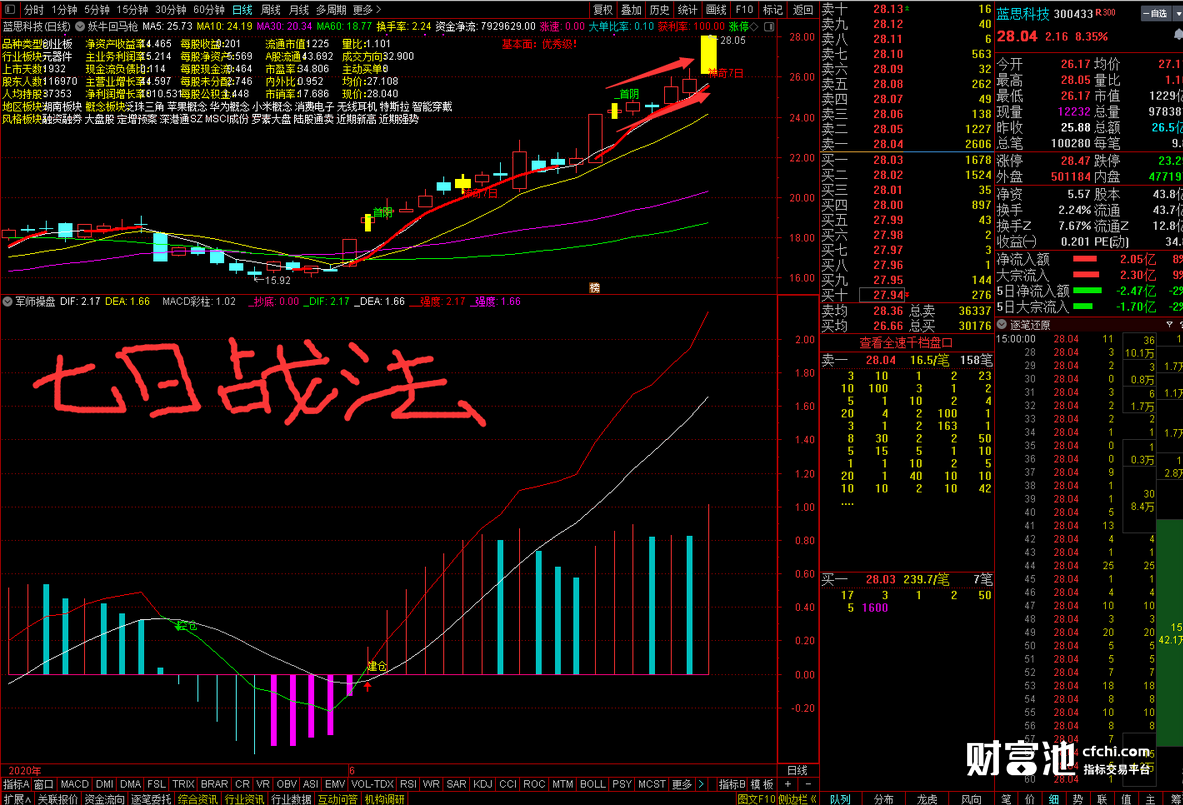Open the 模板 template tab
The image size is (1183, 805).
tap(762, 785)
